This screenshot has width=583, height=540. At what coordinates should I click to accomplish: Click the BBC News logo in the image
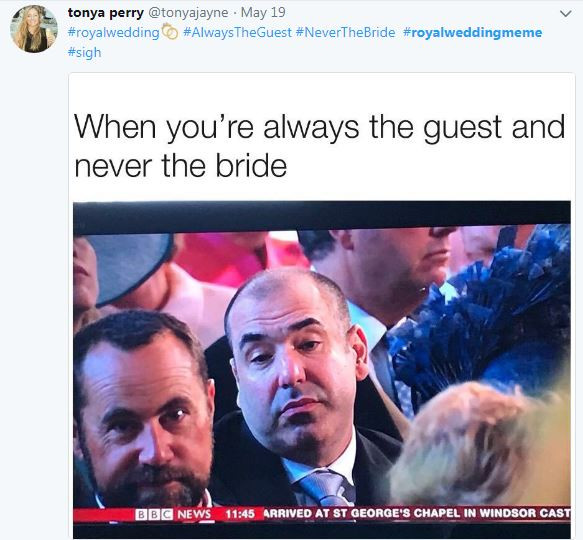(x=173, y=514)
